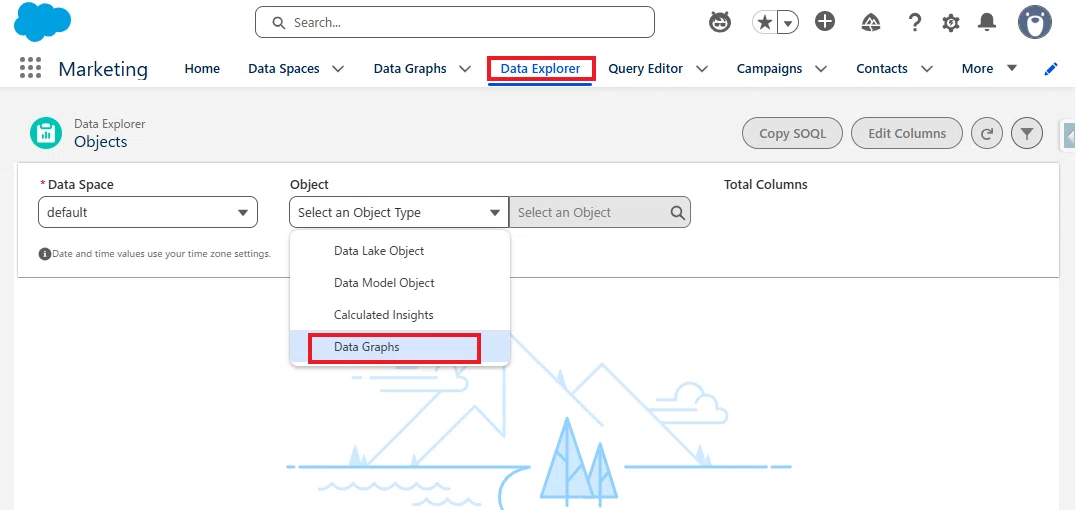Open the Query Editor tab
Viewport: 1076px width, 510px height.
645,69
